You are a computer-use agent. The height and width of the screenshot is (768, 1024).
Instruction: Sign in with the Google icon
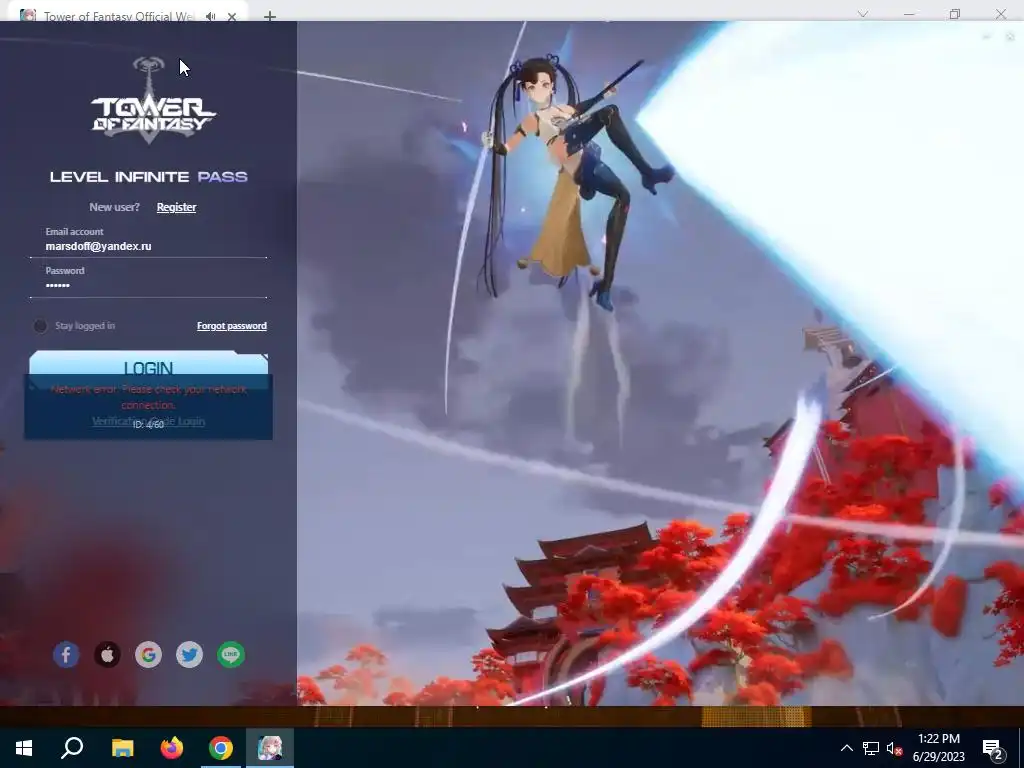[x=148, y=654]
